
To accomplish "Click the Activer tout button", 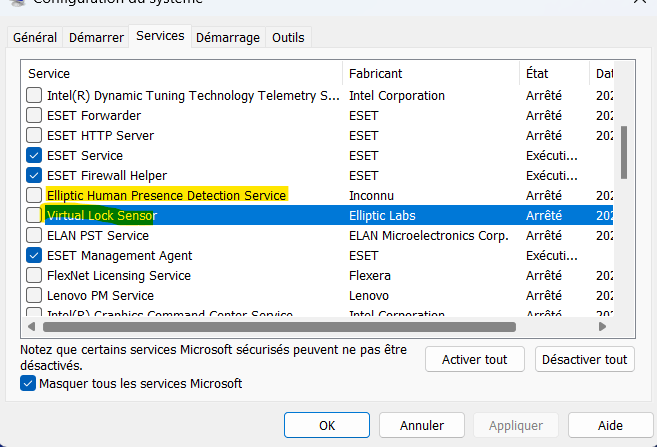I will pos(474,359).
